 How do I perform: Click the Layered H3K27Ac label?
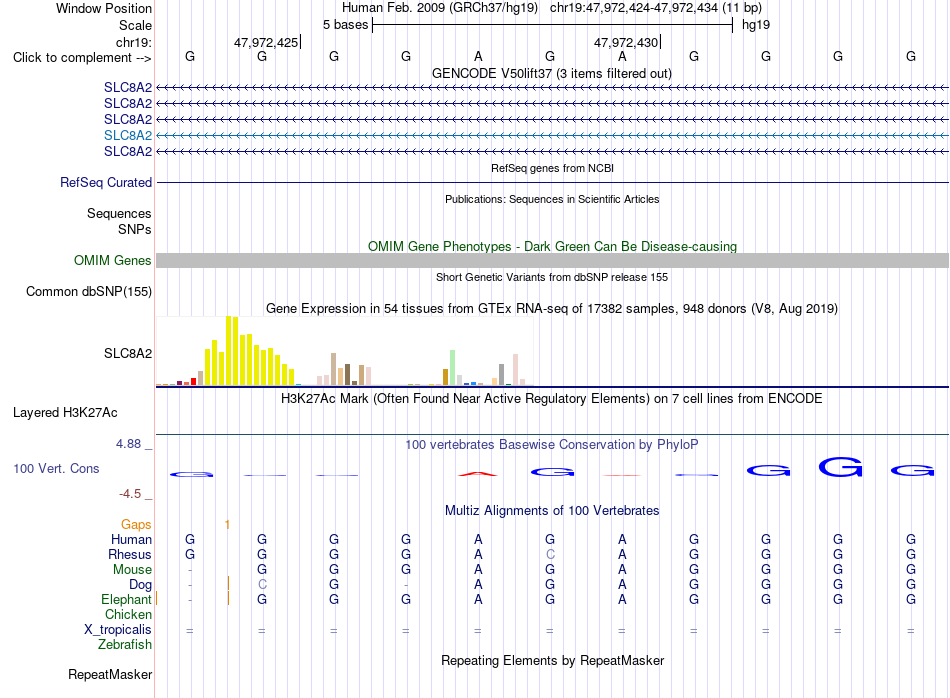pyautogui.click(x=65, y=413)
